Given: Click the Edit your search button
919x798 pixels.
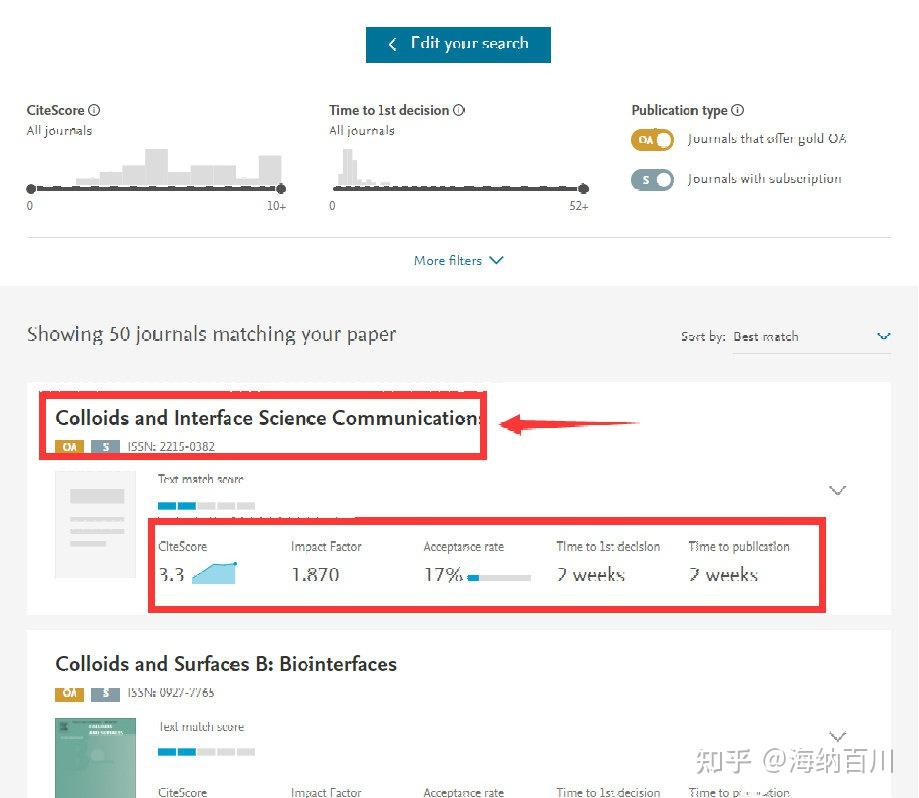Looking at the screenshot, I should pos(458,44).
